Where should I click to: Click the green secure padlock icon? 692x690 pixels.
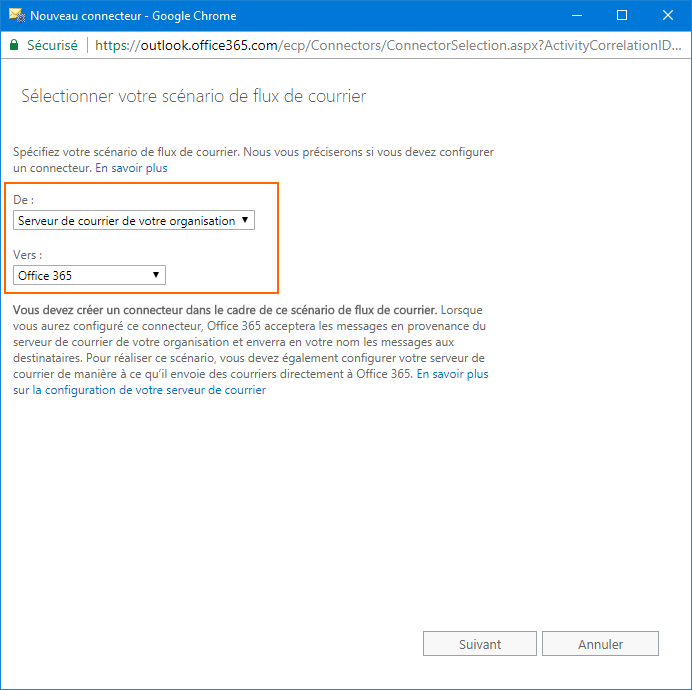click(14, 45)
